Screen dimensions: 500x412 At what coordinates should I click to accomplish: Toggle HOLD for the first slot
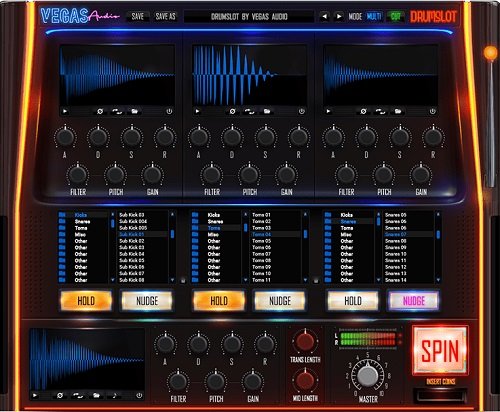[86, 301]
